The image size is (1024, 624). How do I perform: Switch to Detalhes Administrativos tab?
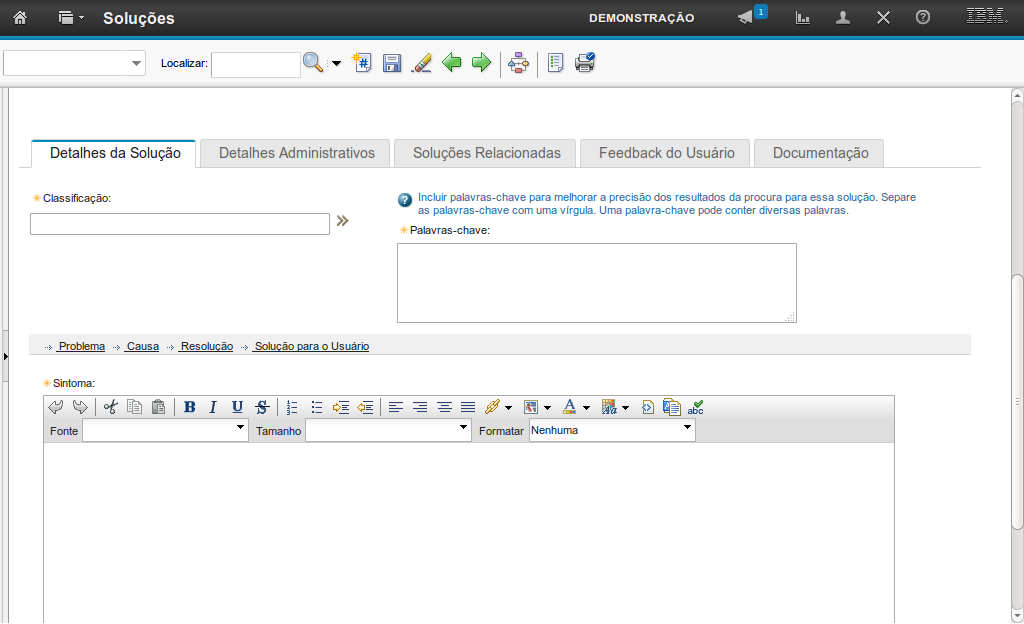(x=297, y=153)
